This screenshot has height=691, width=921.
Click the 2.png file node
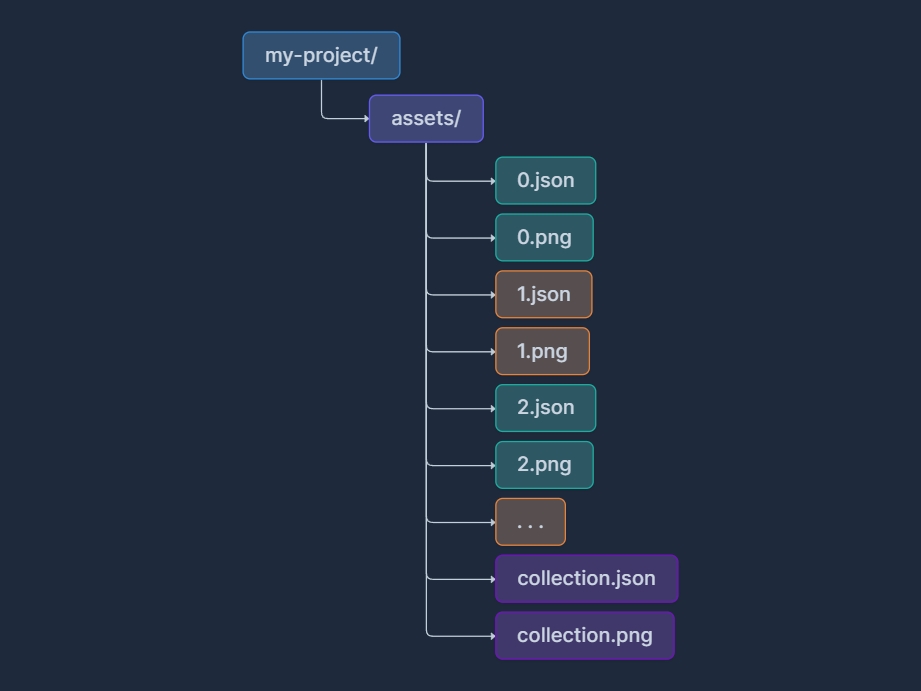[544, 465]
